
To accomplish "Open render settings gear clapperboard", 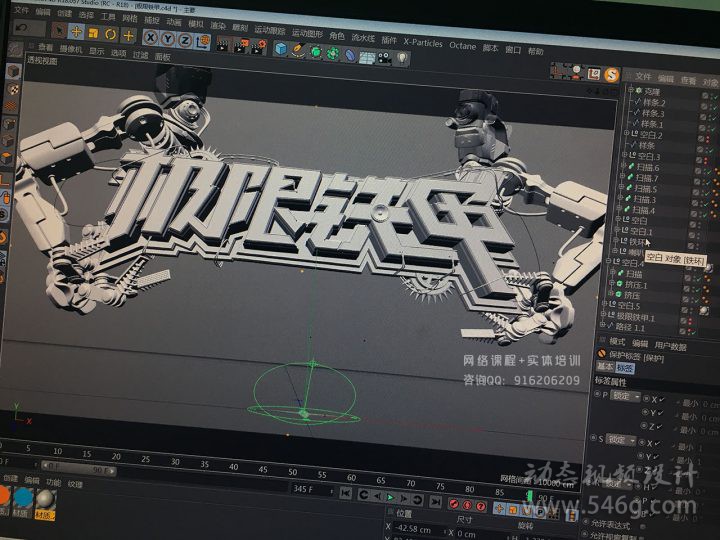I will (259, 47).
